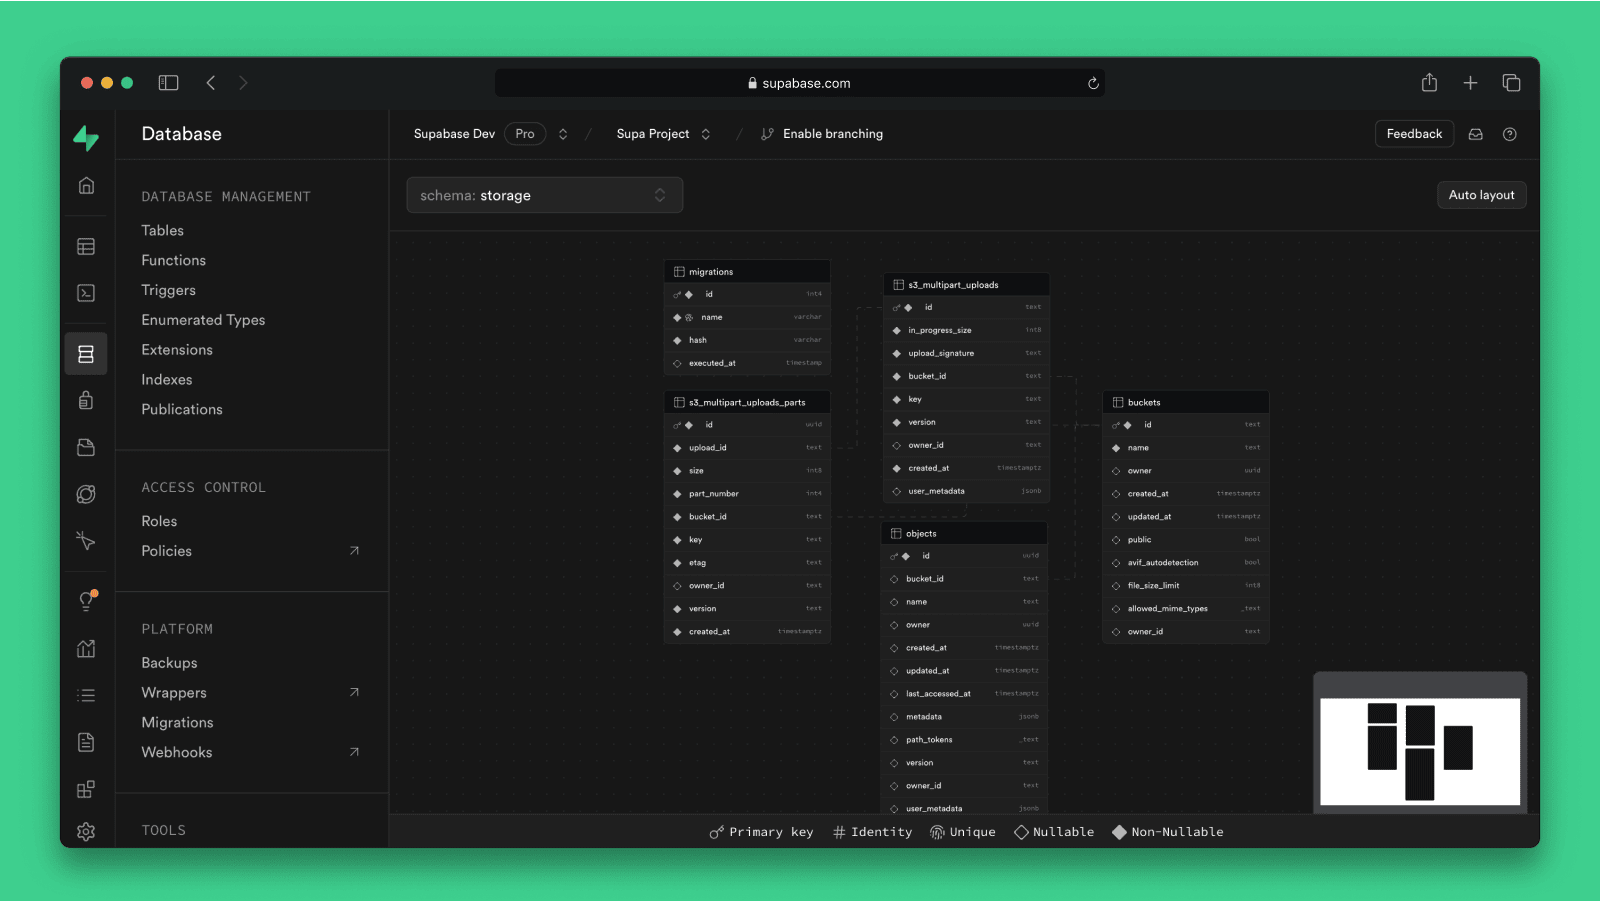Open the Supabase Dev organization switcher
Screen dimensions: 1600x901
point(563,134)
